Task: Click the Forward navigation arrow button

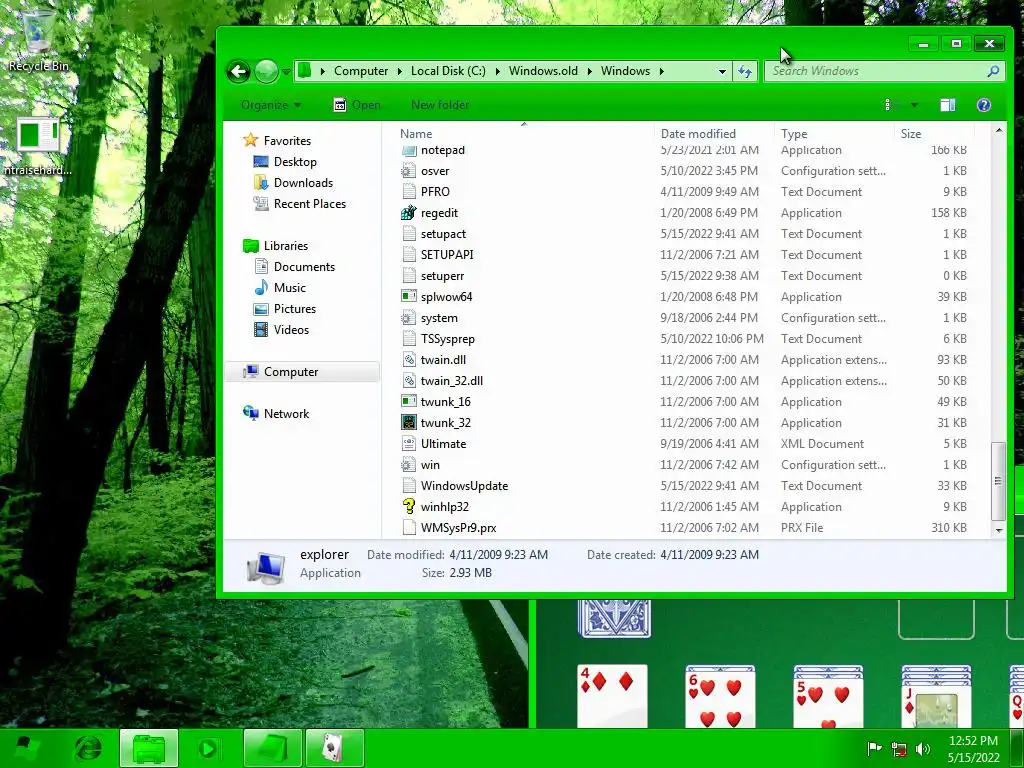Action: [266, 71]
